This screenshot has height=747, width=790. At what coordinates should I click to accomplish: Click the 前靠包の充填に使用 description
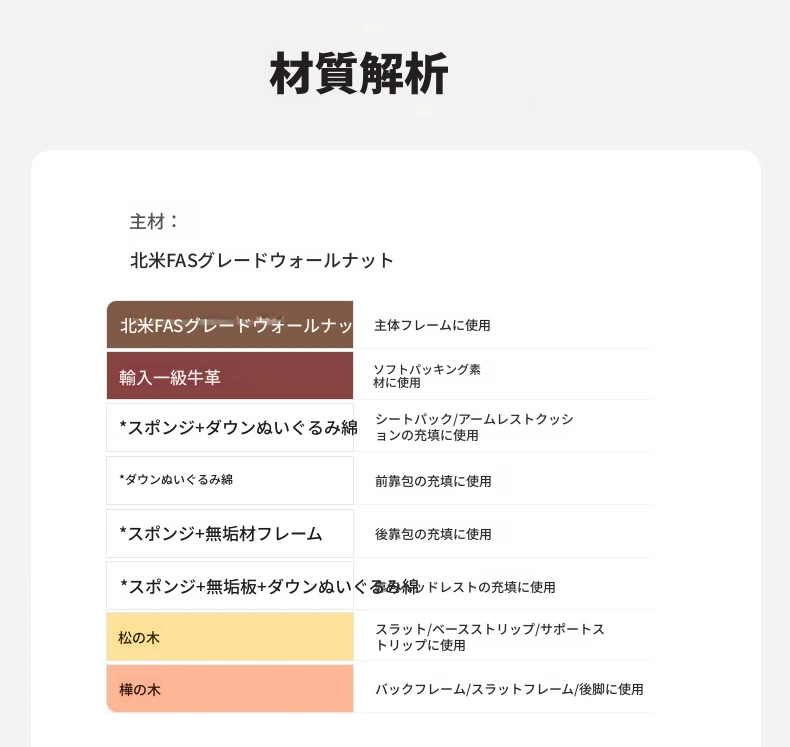pos(433,481)
